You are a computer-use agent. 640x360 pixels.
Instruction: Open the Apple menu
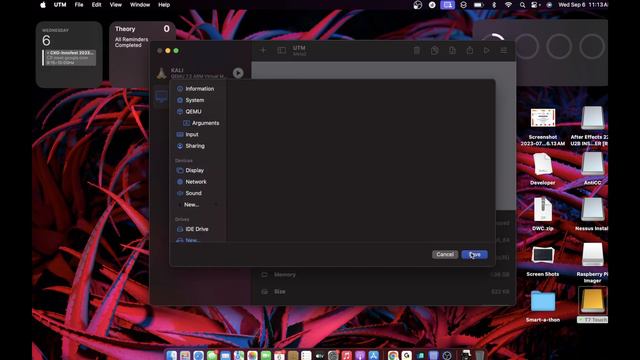[43, 5]
